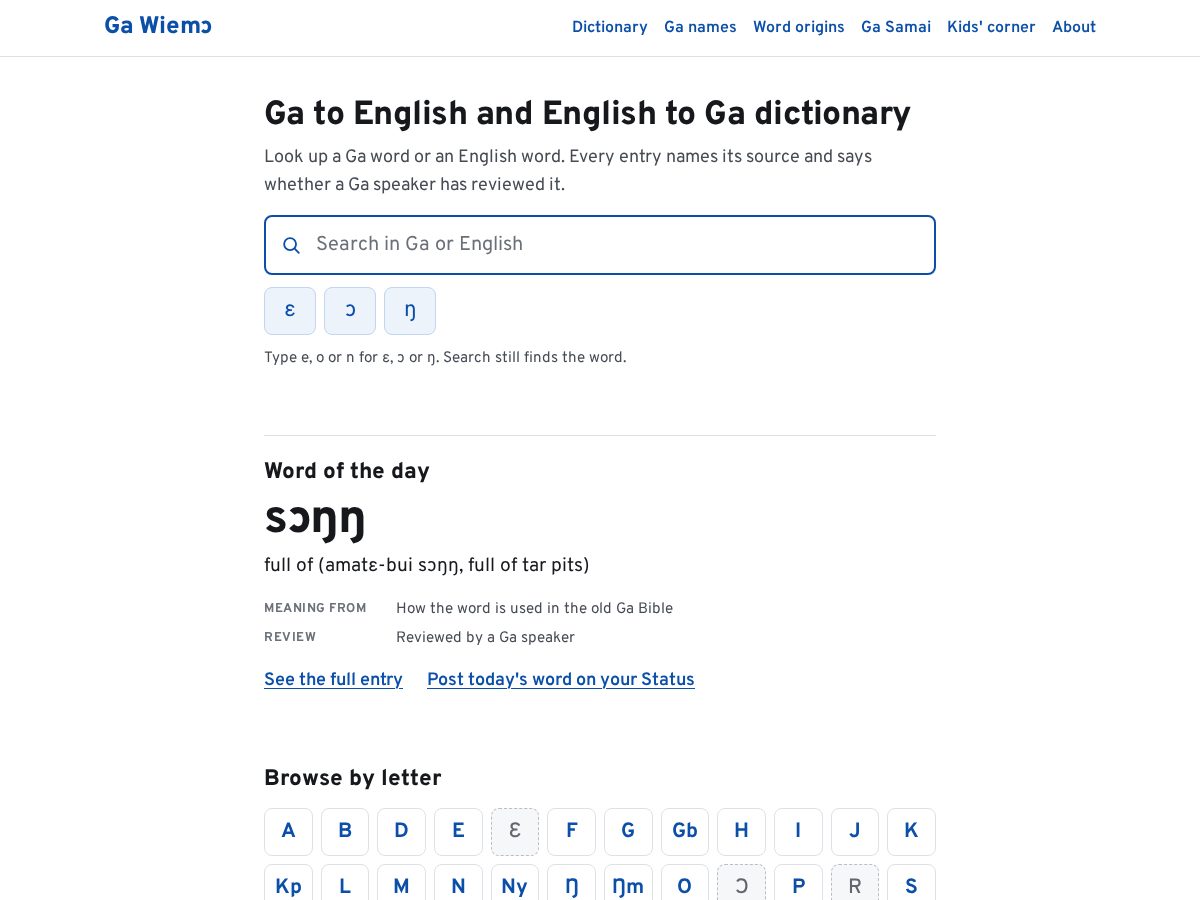This screenshot has height=900, width=1200.
Task: Browse words under digraph Kp
Action: 288,884
